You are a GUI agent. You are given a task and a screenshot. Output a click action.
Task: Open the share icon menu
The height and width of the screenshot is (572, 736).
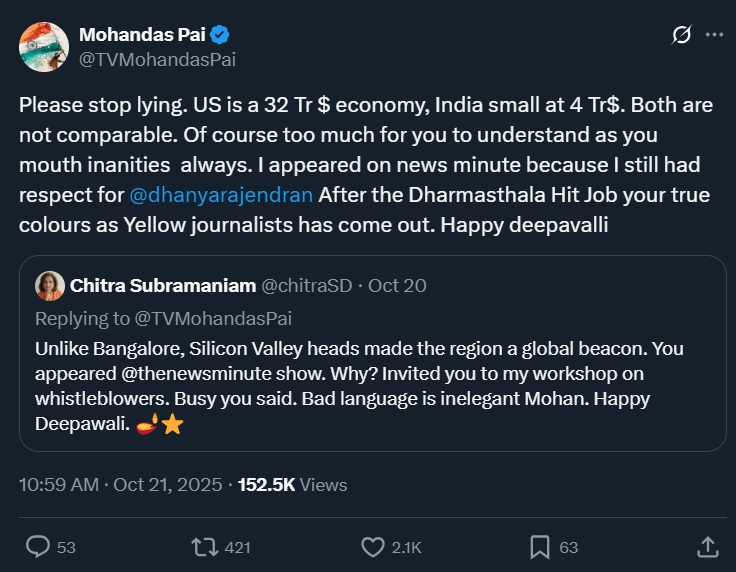pyautogui.click(x=706, y=546)
